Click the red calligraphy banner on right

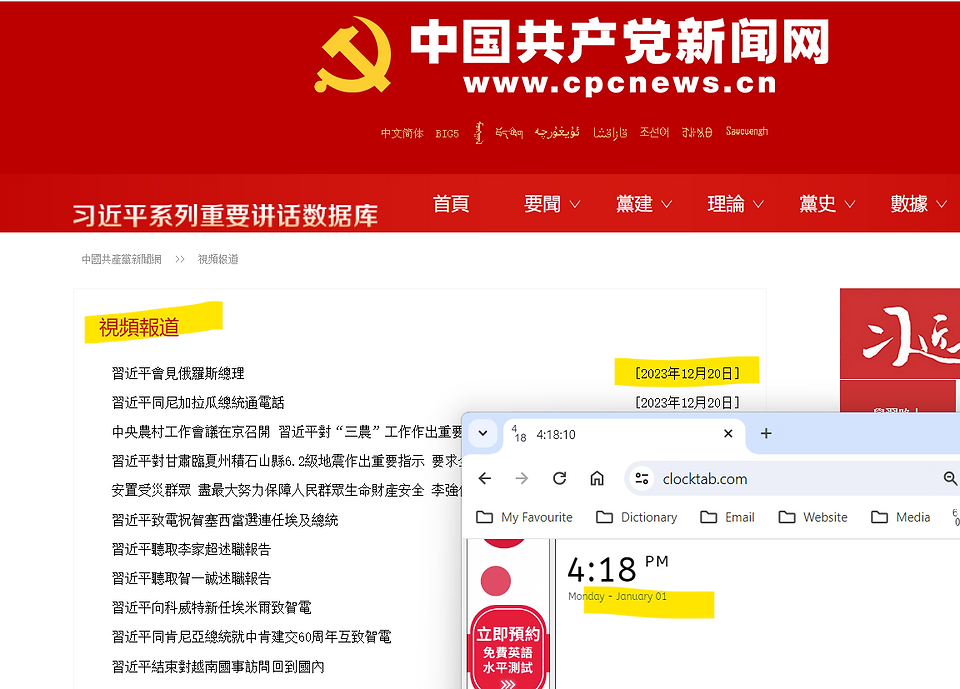[x=900, y=334]
